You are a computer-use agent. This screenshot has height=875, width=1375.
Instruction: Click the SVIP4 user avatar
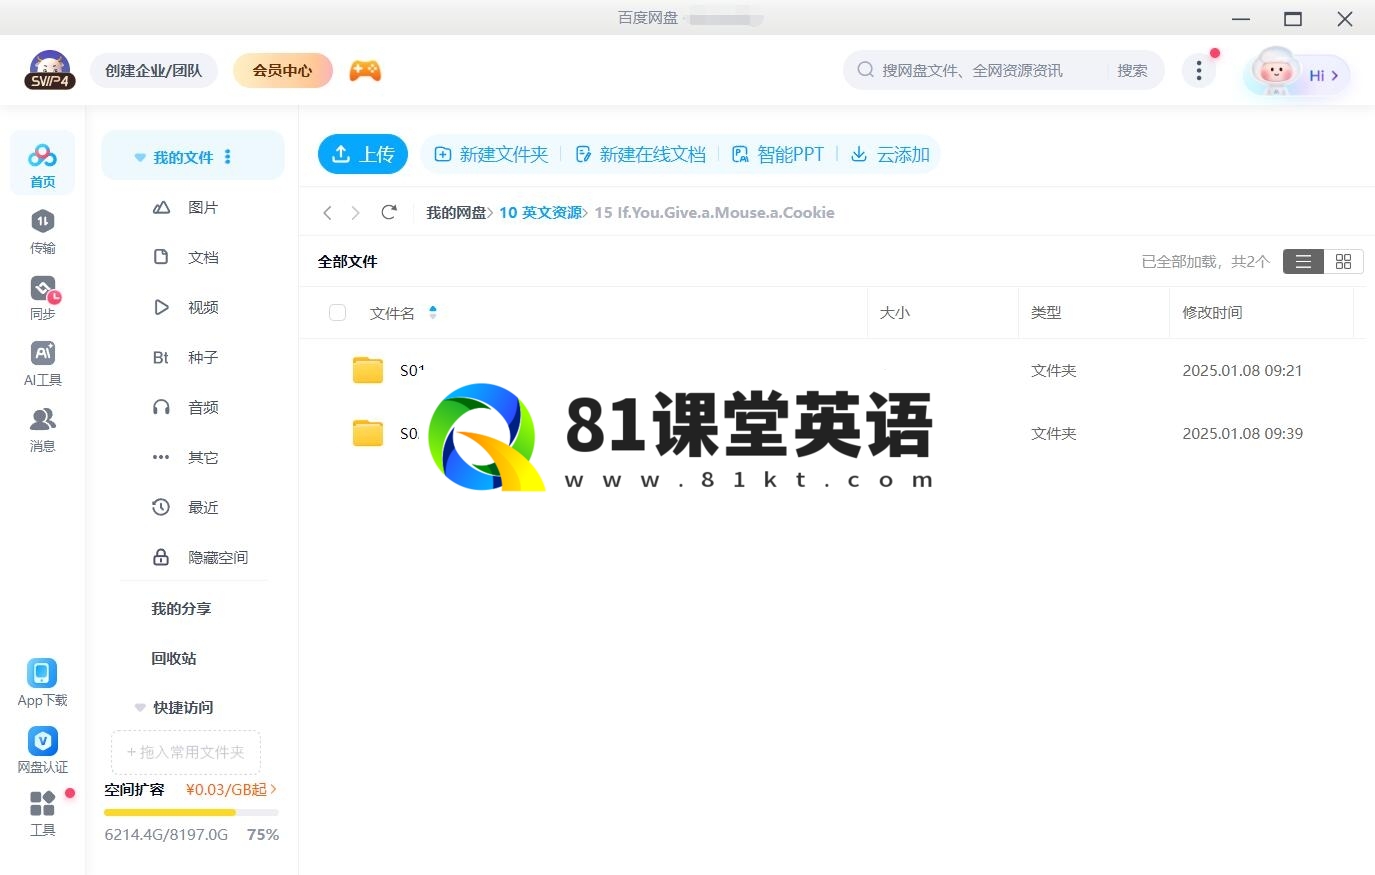(x=49, y=70)
